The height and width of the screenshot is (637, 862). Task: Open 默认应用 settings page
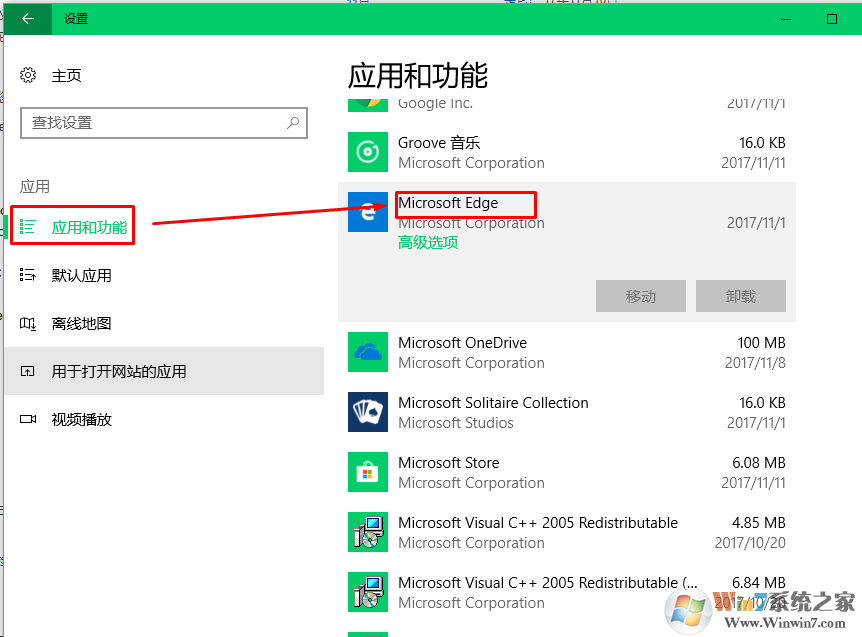[x=81, y=275]
